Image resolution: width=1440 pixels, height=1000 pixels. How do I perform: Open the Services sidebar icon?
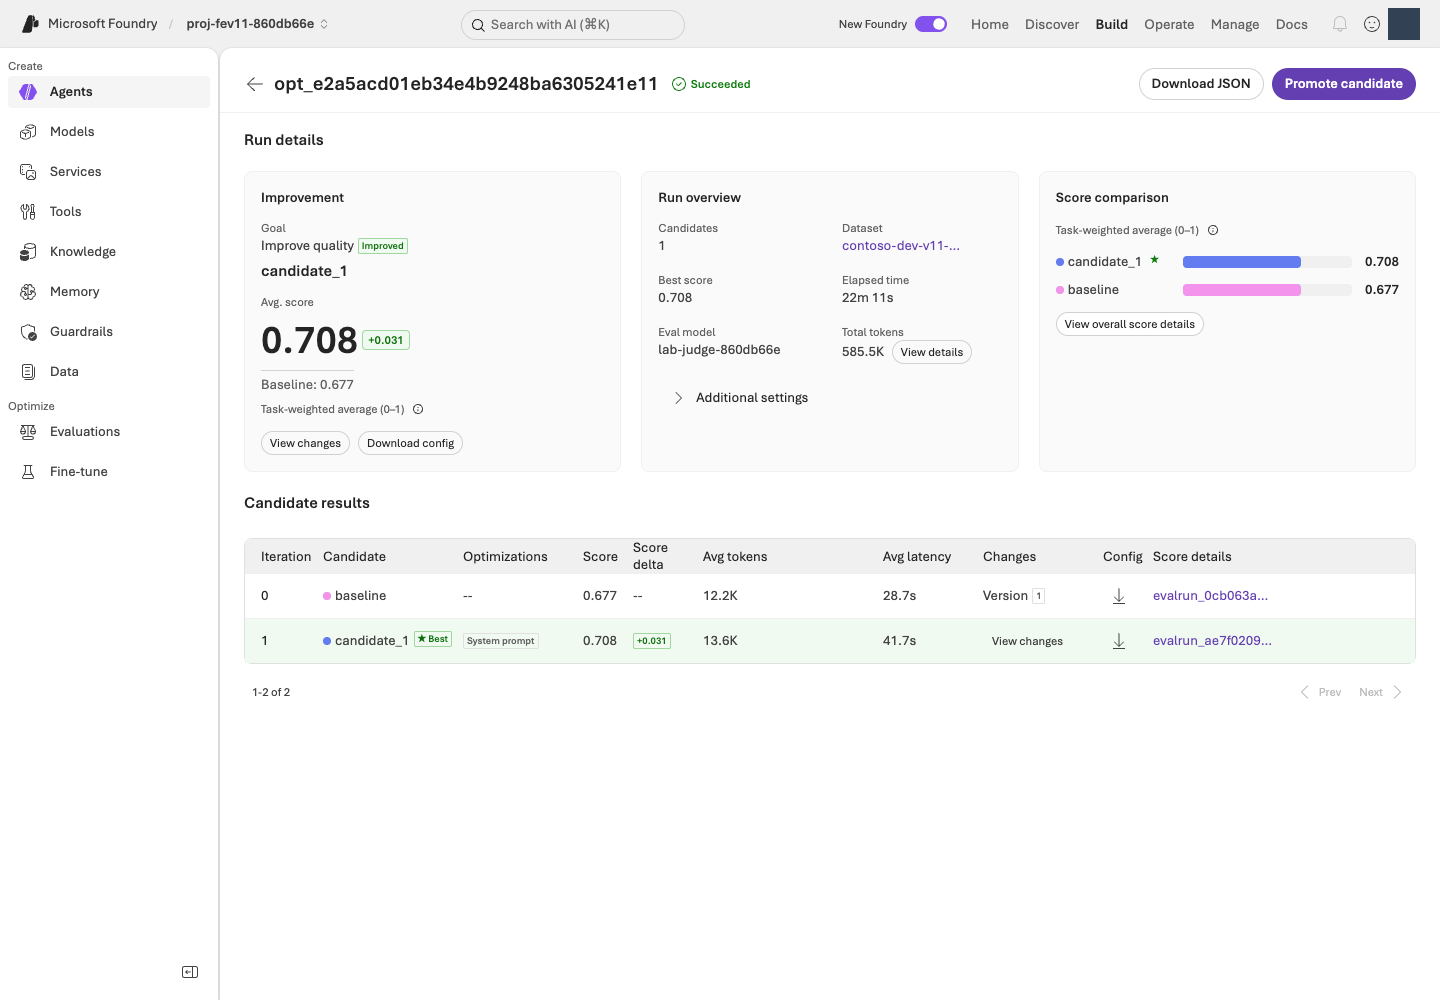click(28, 172)
